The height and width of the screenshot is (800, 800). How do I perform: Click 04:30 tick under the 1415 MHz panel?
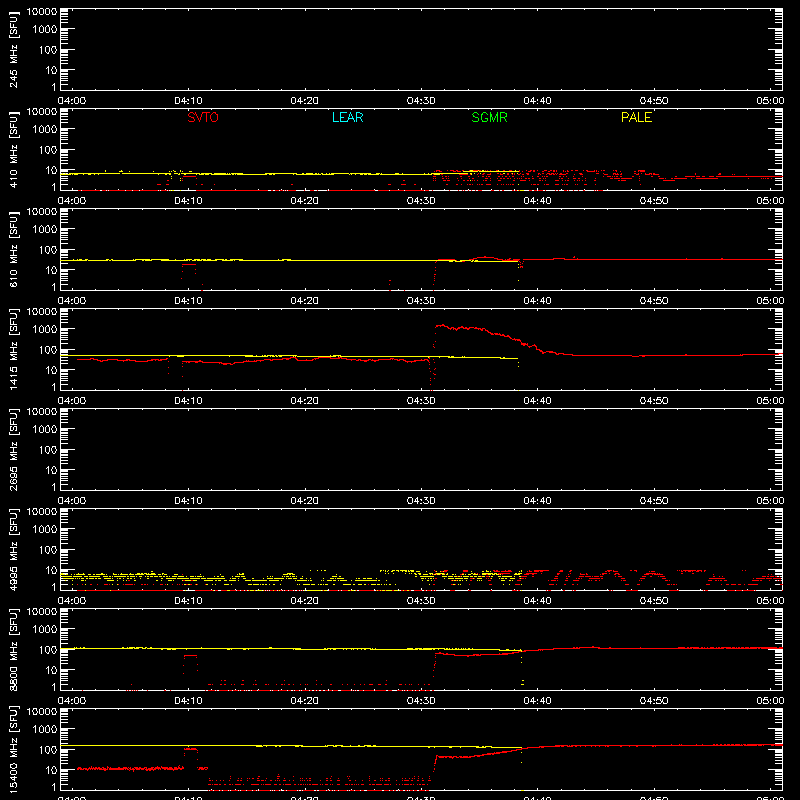tap(421, 401)
